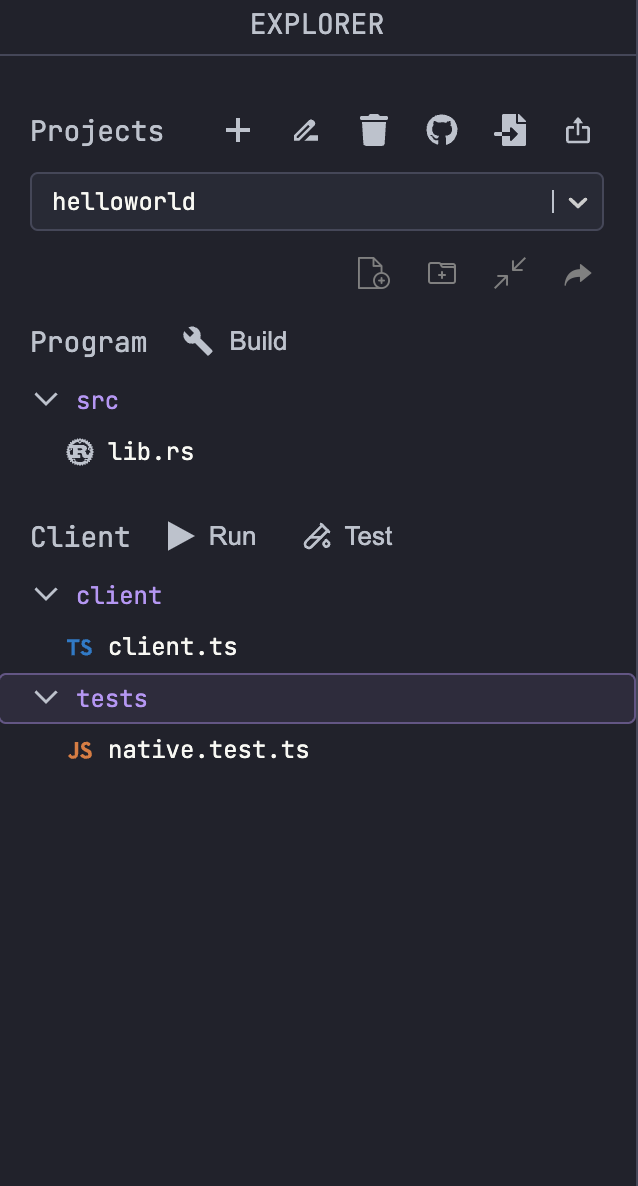Open the client.ts file
The width and height of the screenshot is (638, 1186).
click(172, 647)
